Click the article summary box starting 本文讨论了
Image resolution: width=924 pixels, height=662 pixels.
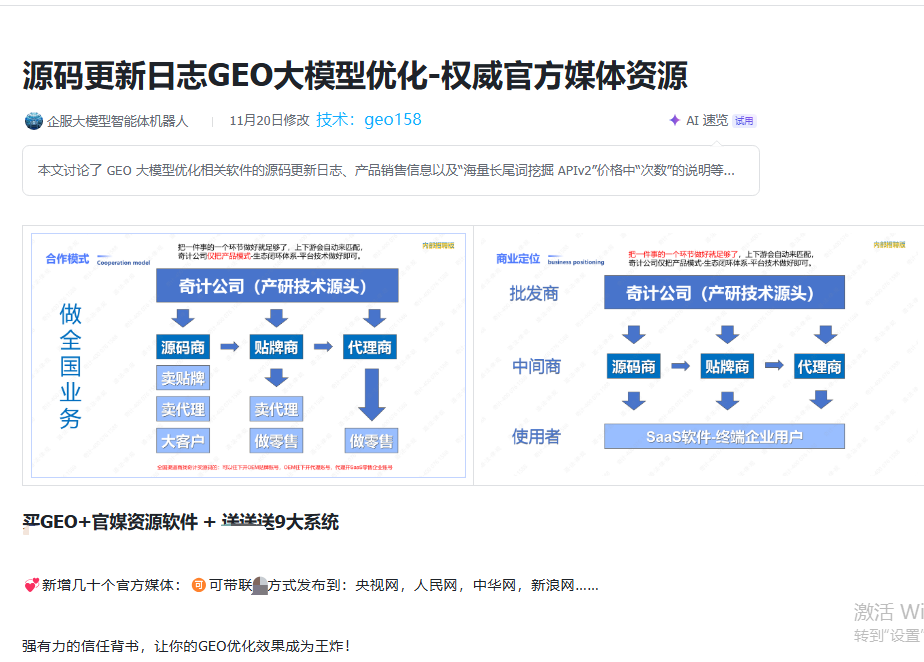393,170
